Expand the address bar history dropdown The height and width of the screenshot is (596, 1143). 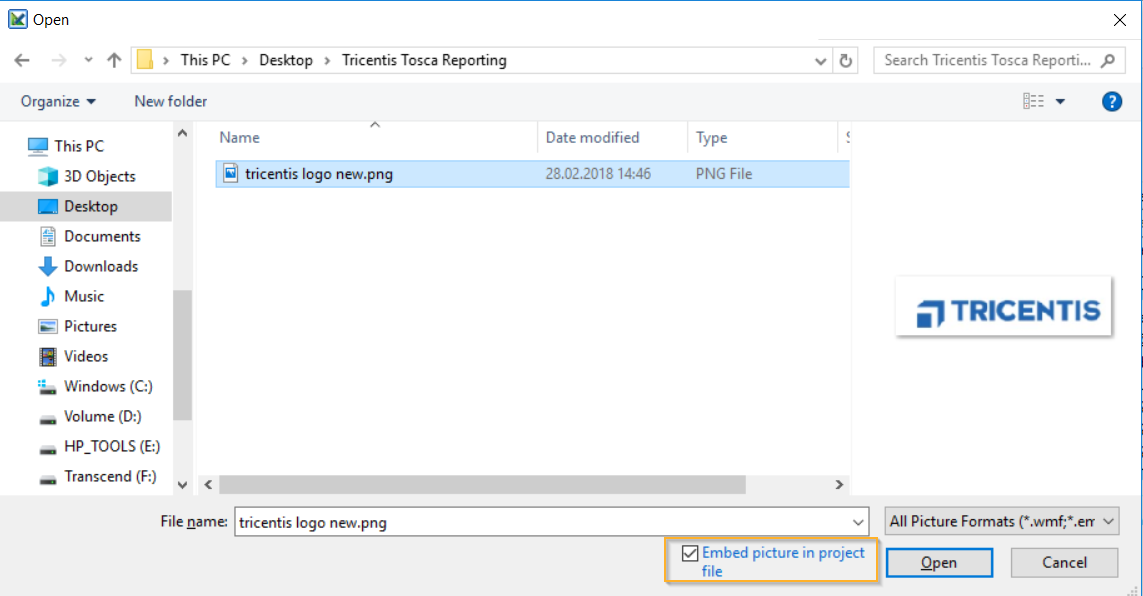point(821,61)
